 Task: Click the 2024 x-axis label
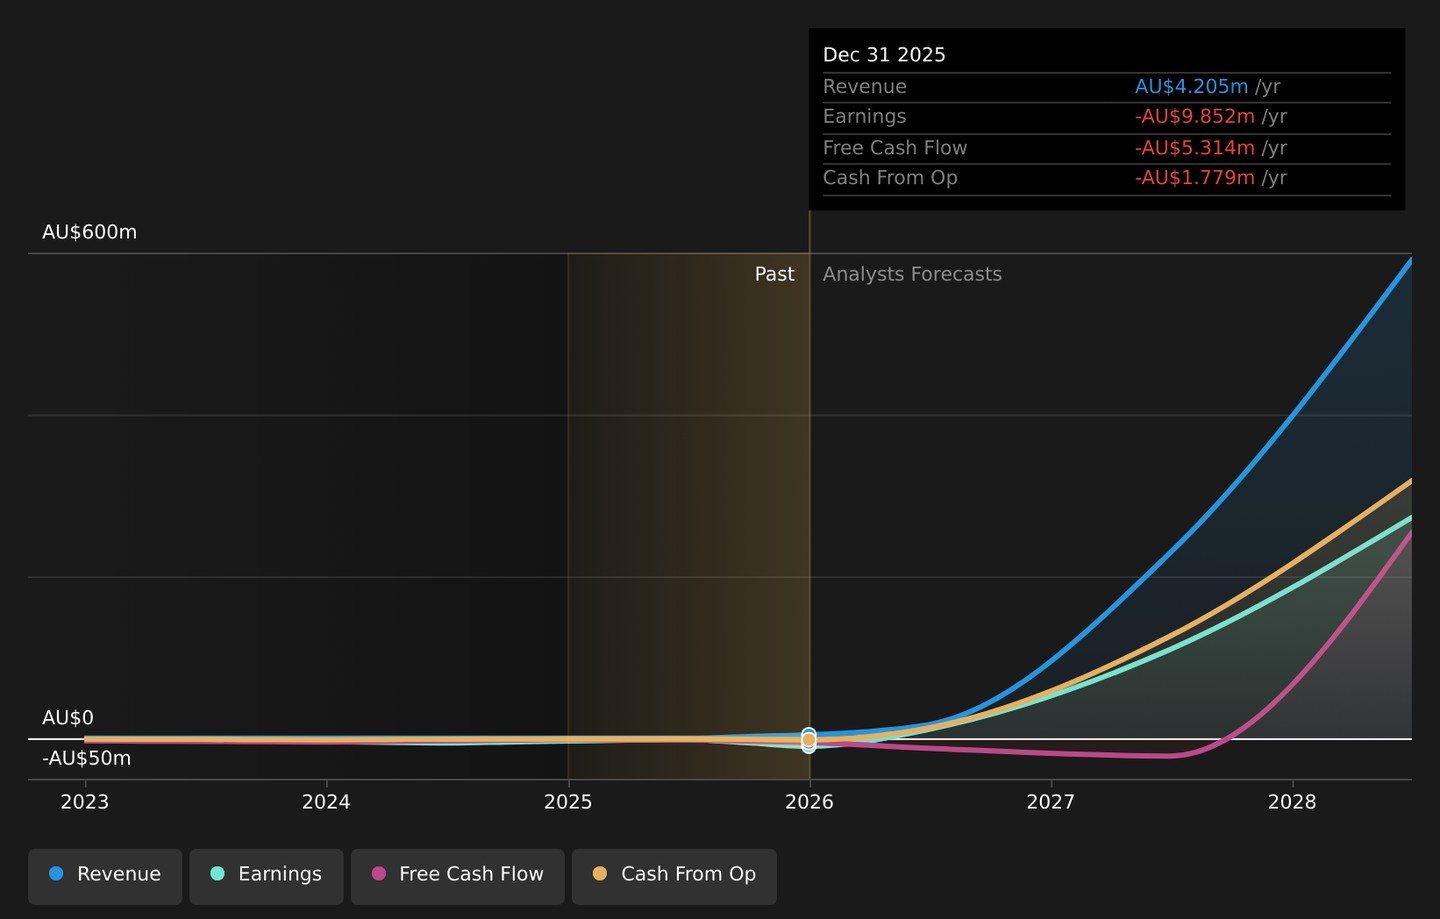click(x=326, y=802)
